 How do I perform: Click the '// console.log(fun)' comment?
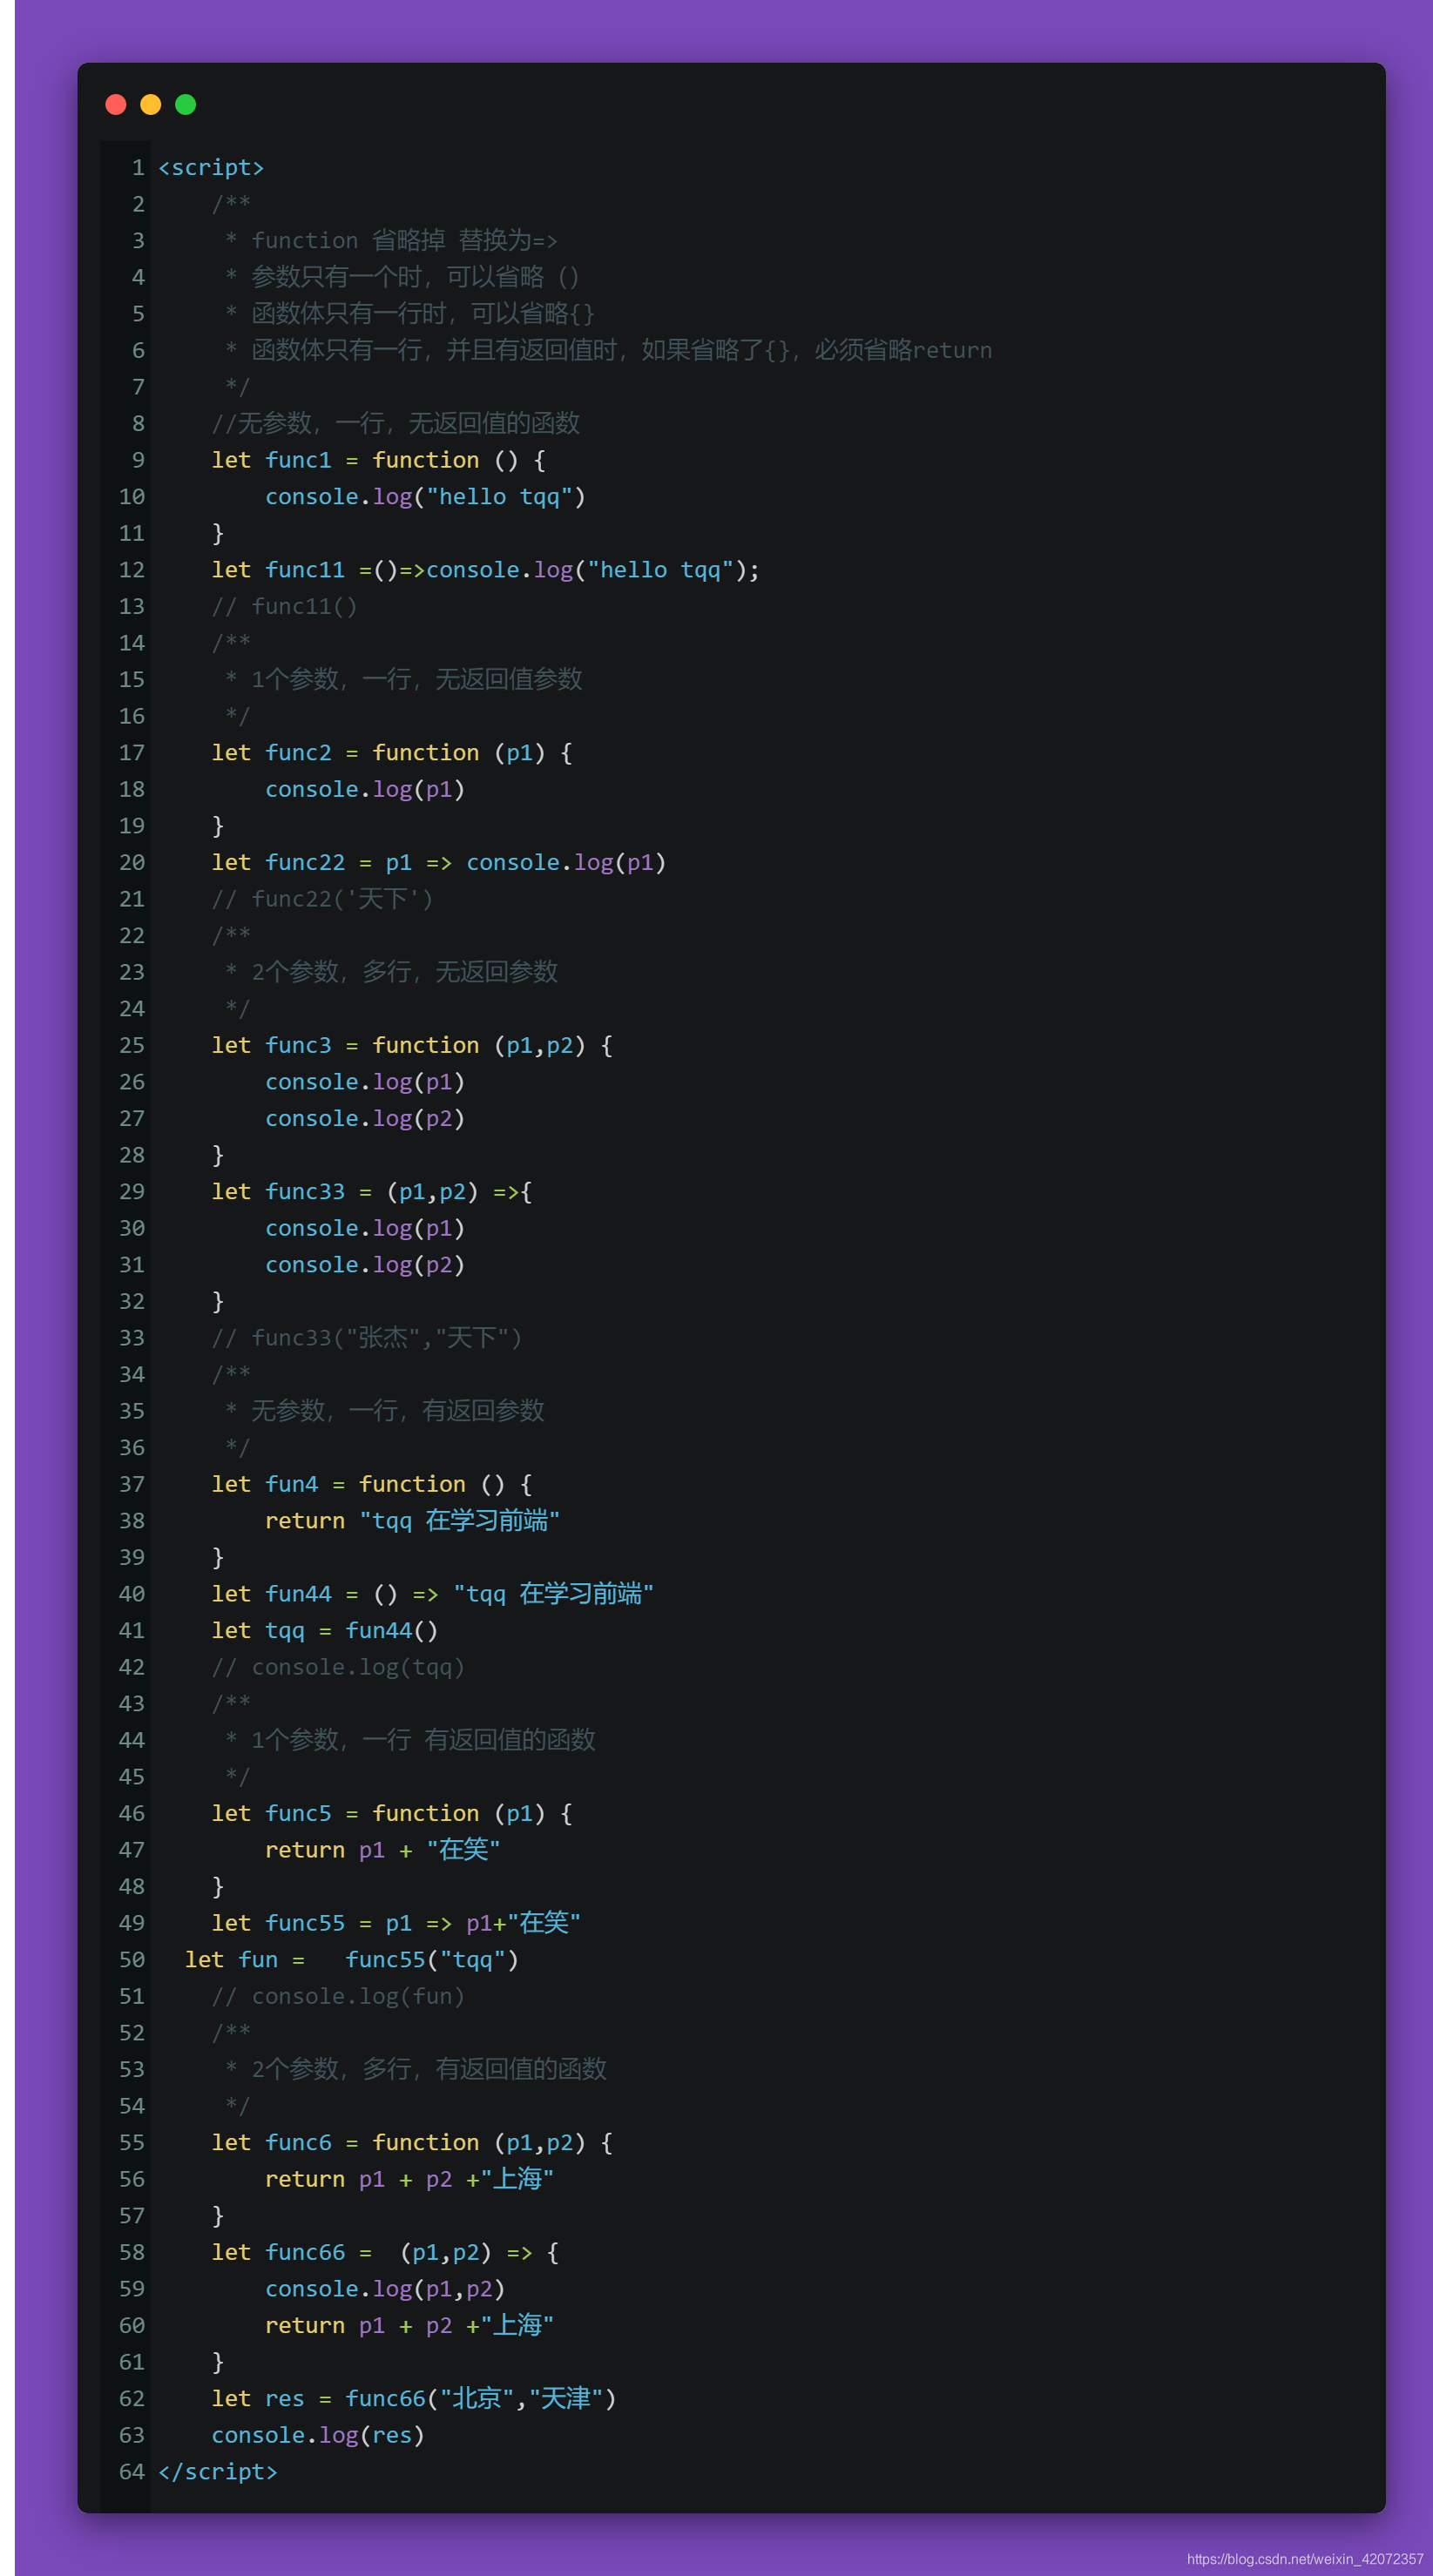click(338, 1996)
